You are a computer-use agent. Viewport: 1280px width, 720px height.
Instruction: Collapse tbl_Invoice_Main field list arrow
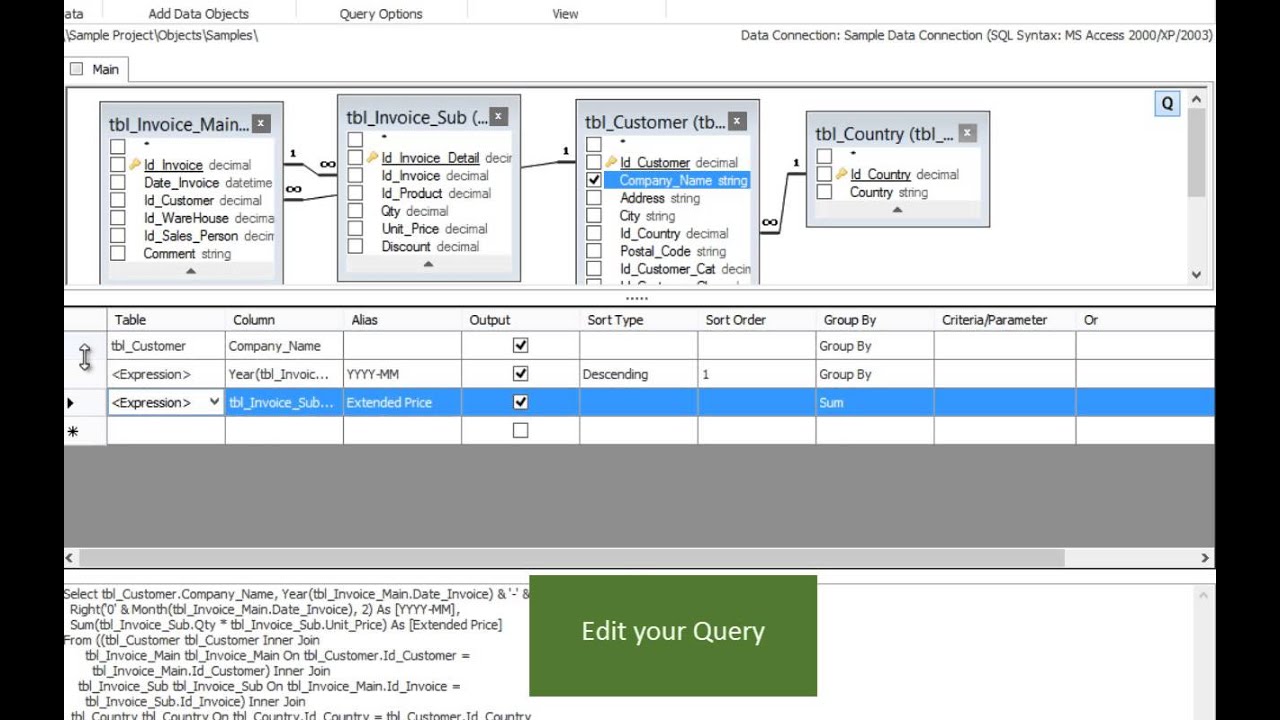191,272
